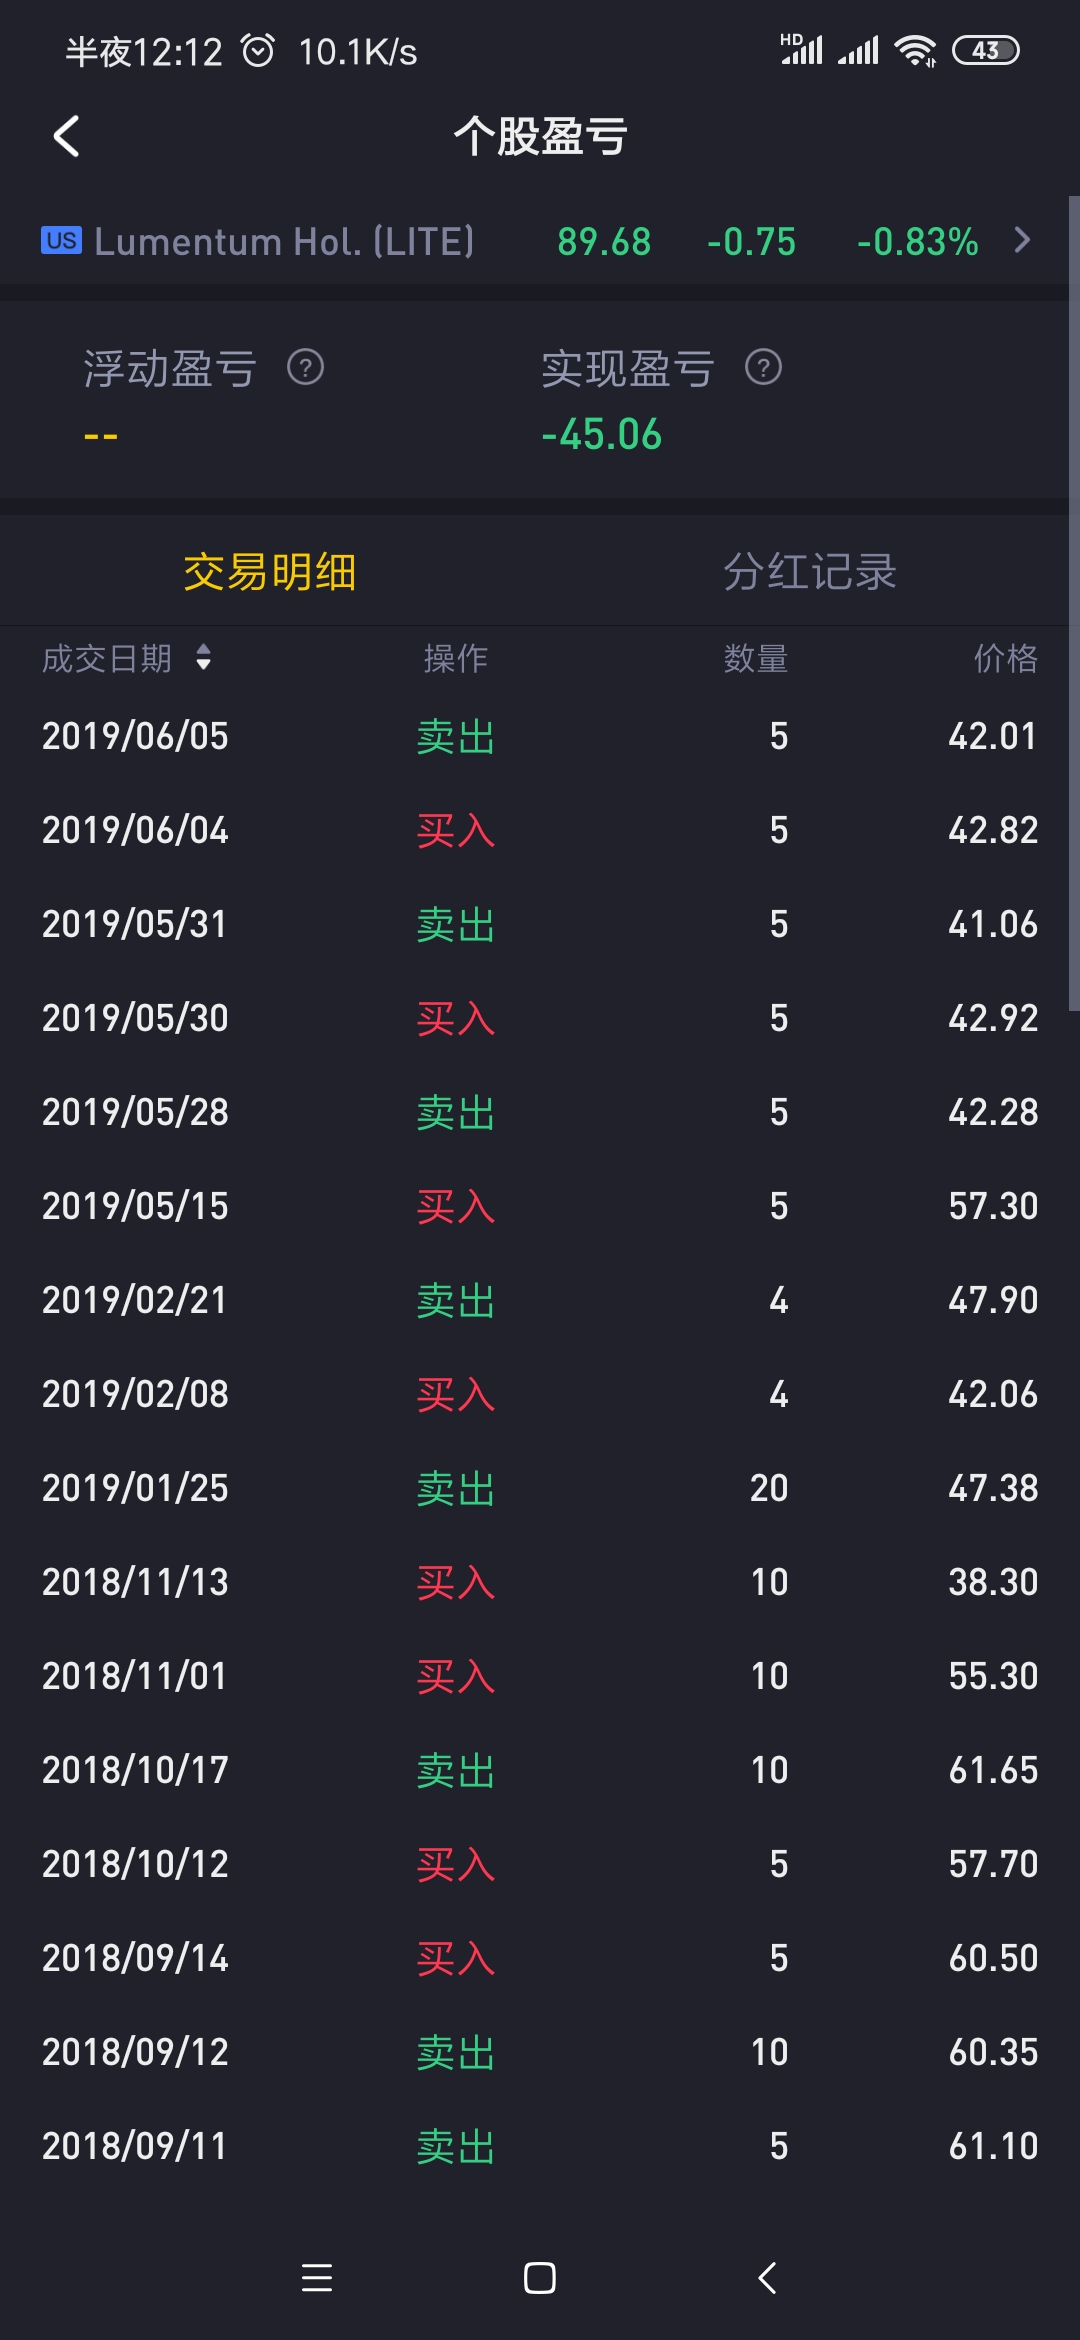Tap the battery indicator in status bar

point(985,50)
